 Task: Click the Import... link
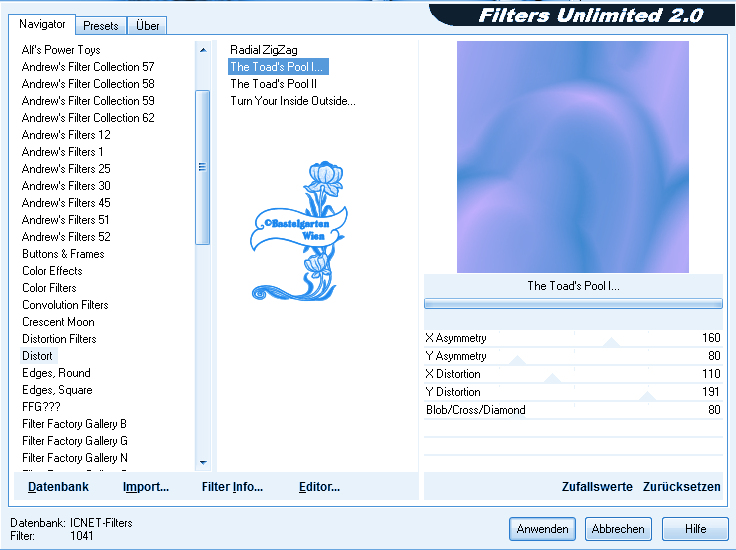(146, 487)
